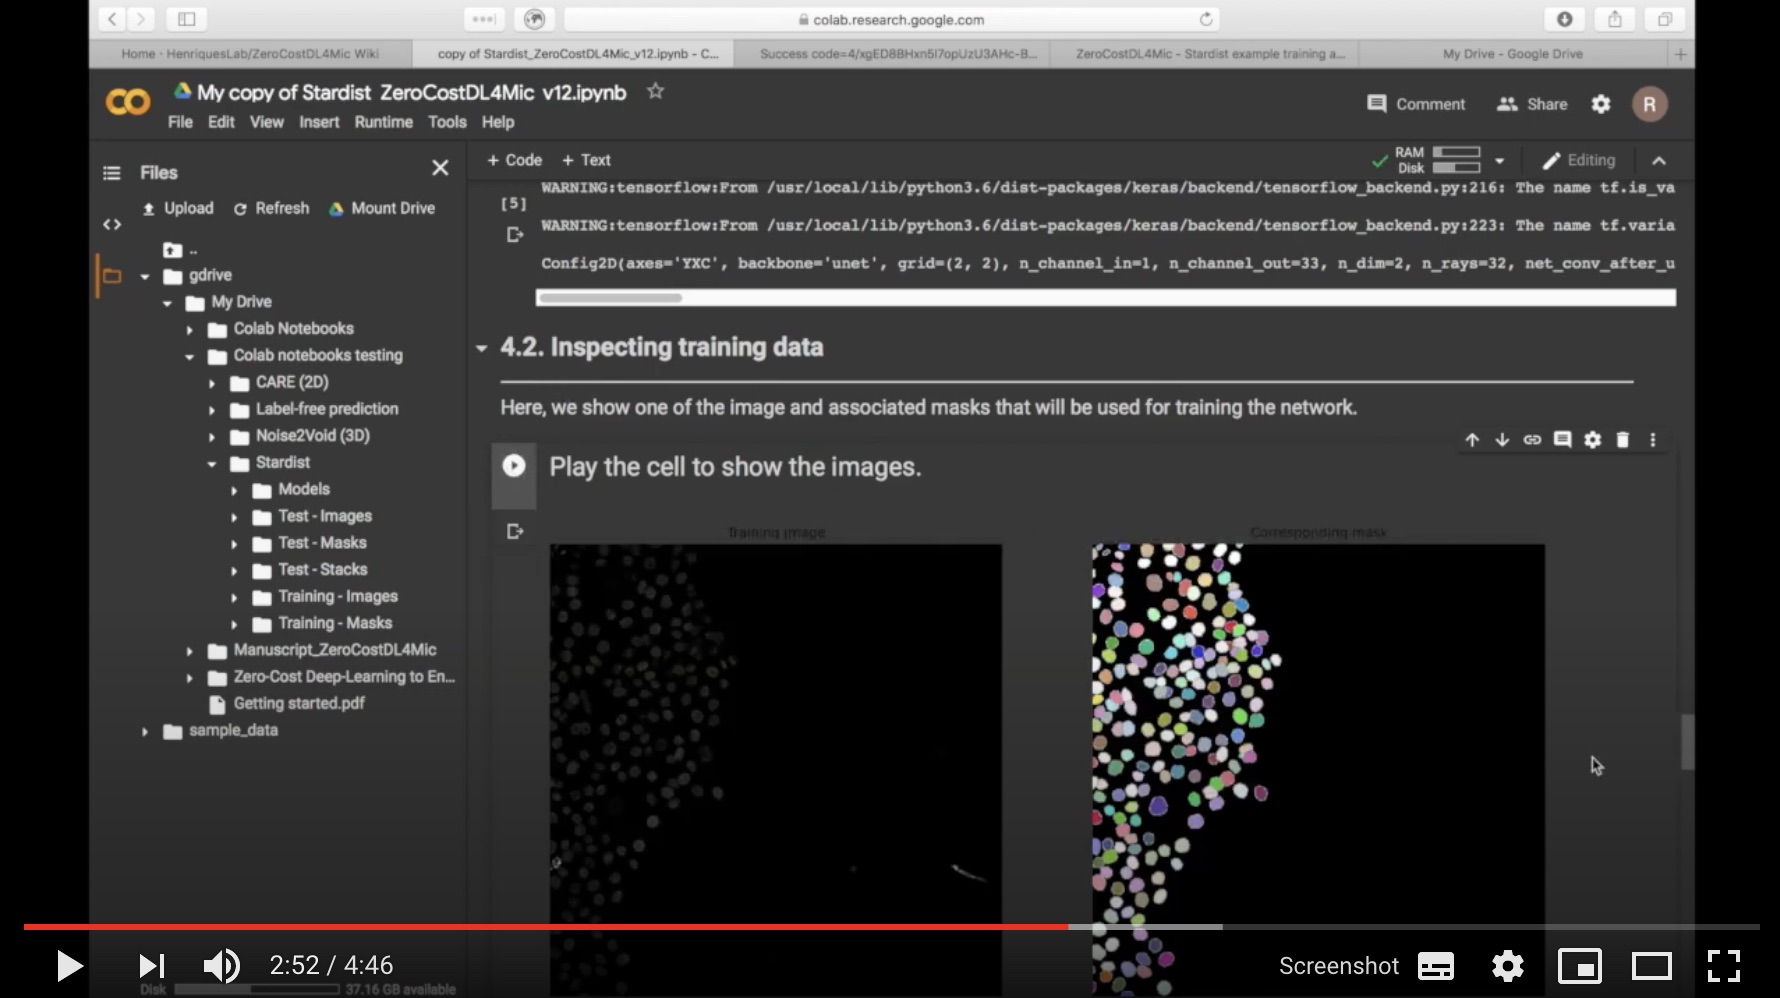Viewport: 1780px width, 998px height.
Task: Toggle theater mode in video player
Action: point(1651,966)
